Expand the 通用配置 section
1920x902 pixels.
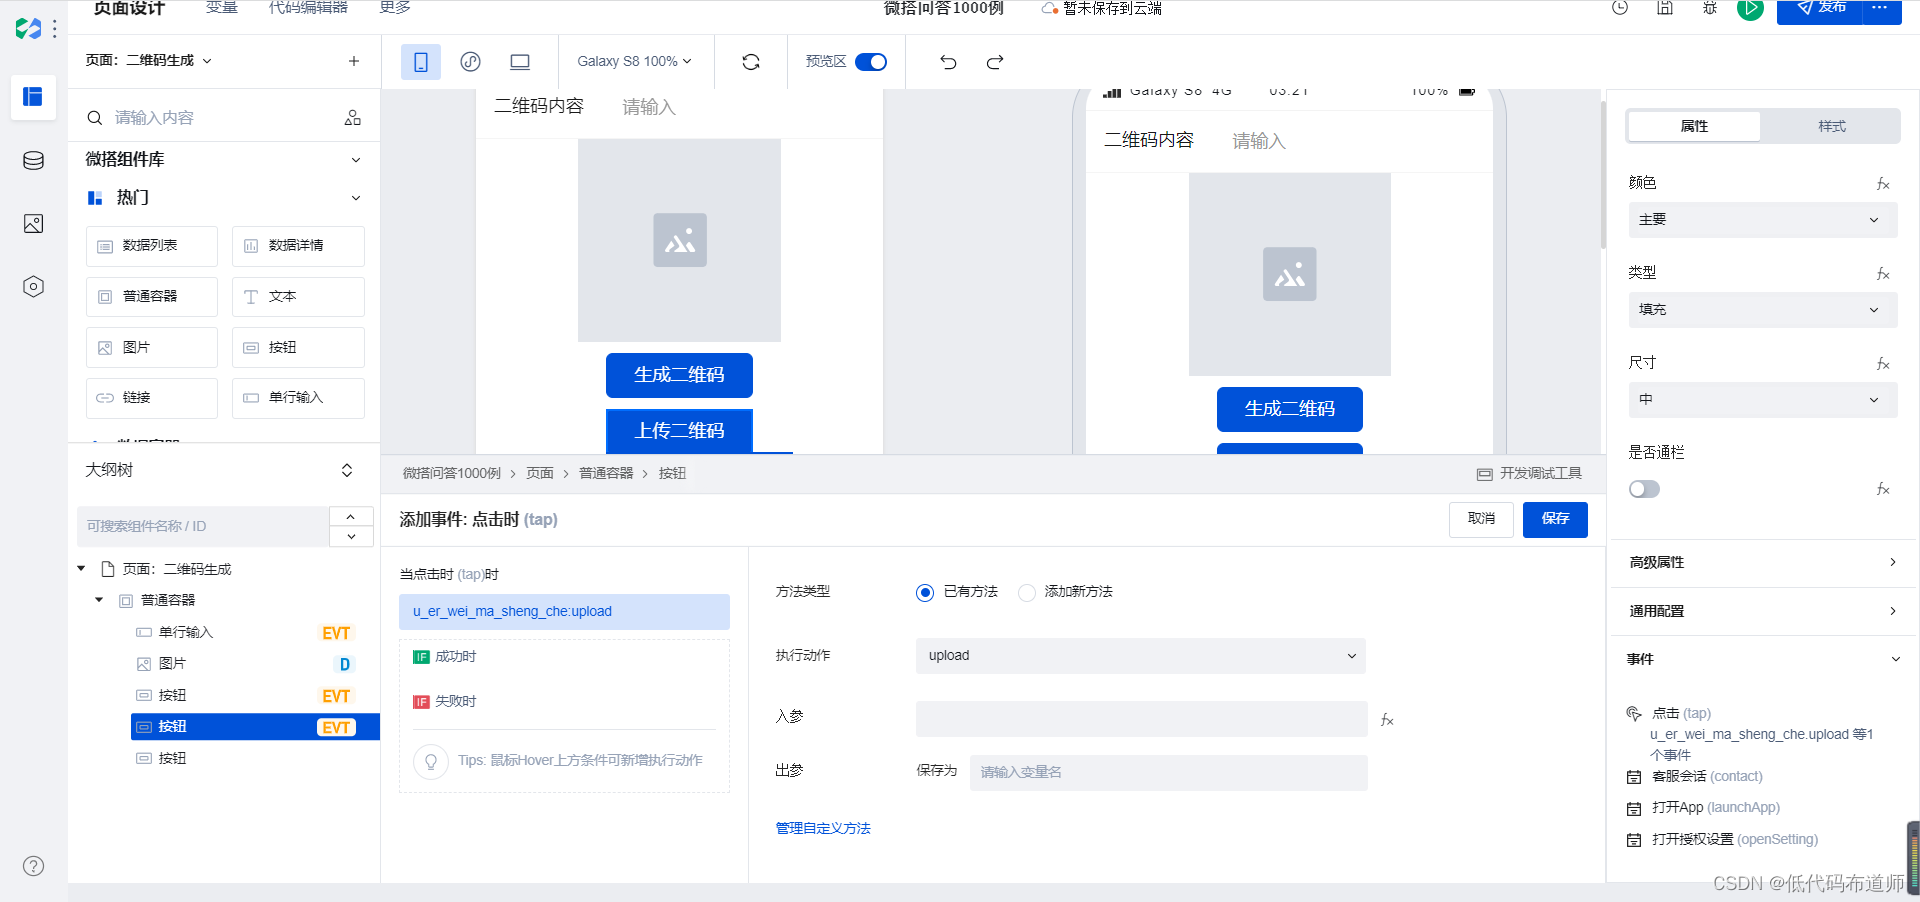coord(1762,611)
